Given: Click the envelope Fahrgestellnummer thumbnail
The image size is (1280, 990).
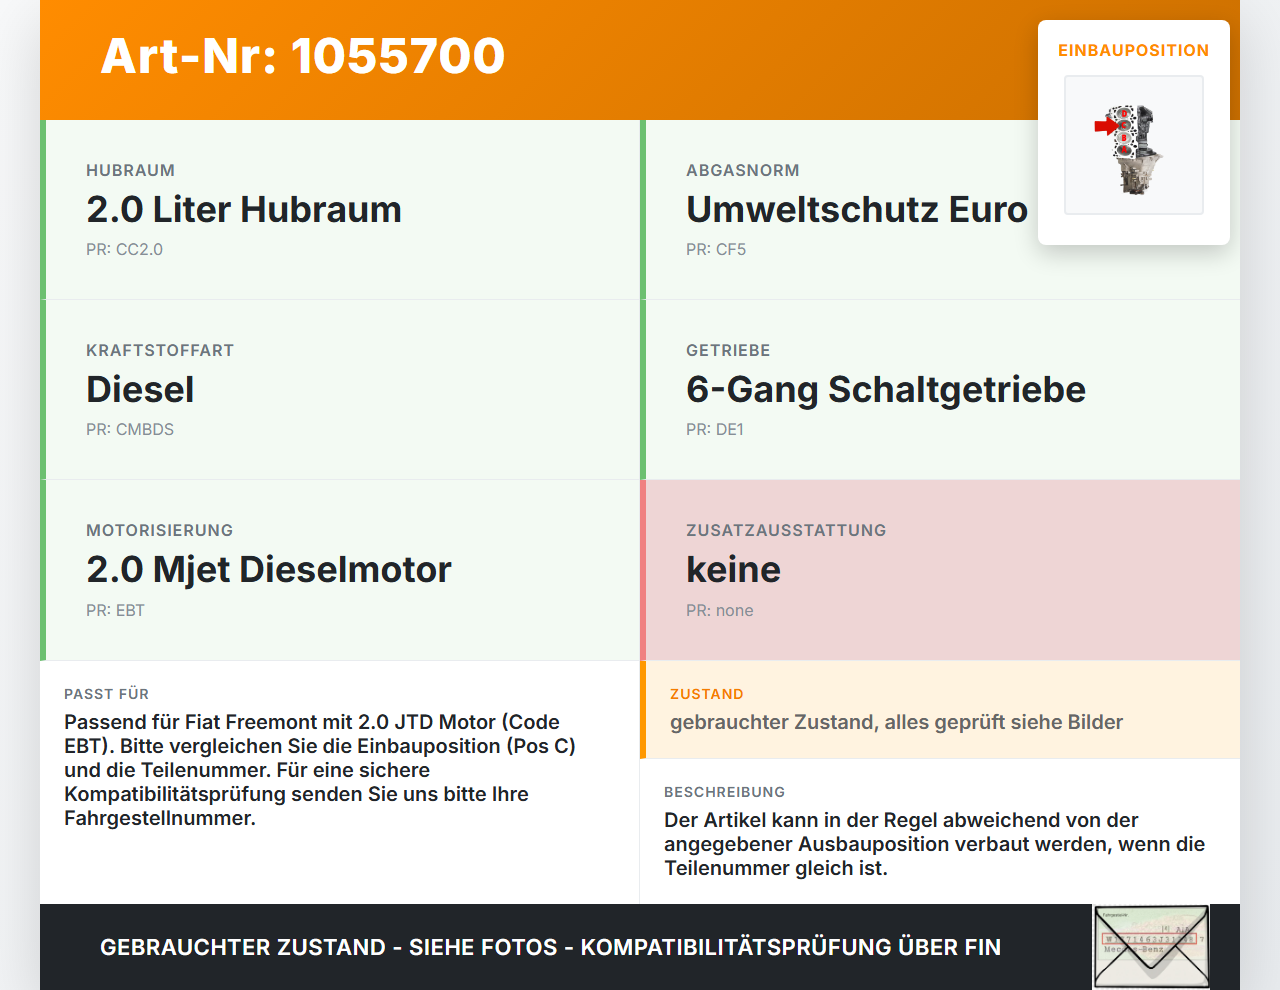Looking at the screenshot, I should [x=1151, y=947].
